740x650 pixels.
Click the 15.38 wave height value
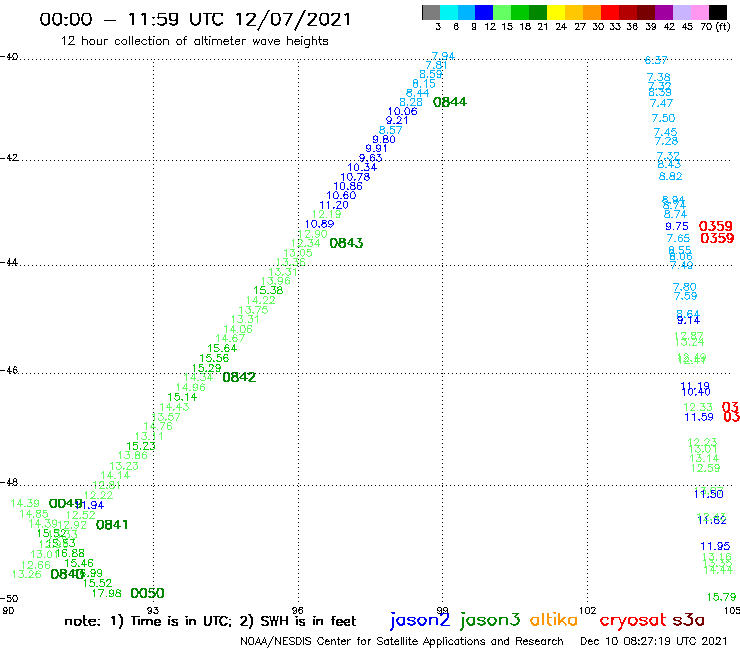(268, 291)
